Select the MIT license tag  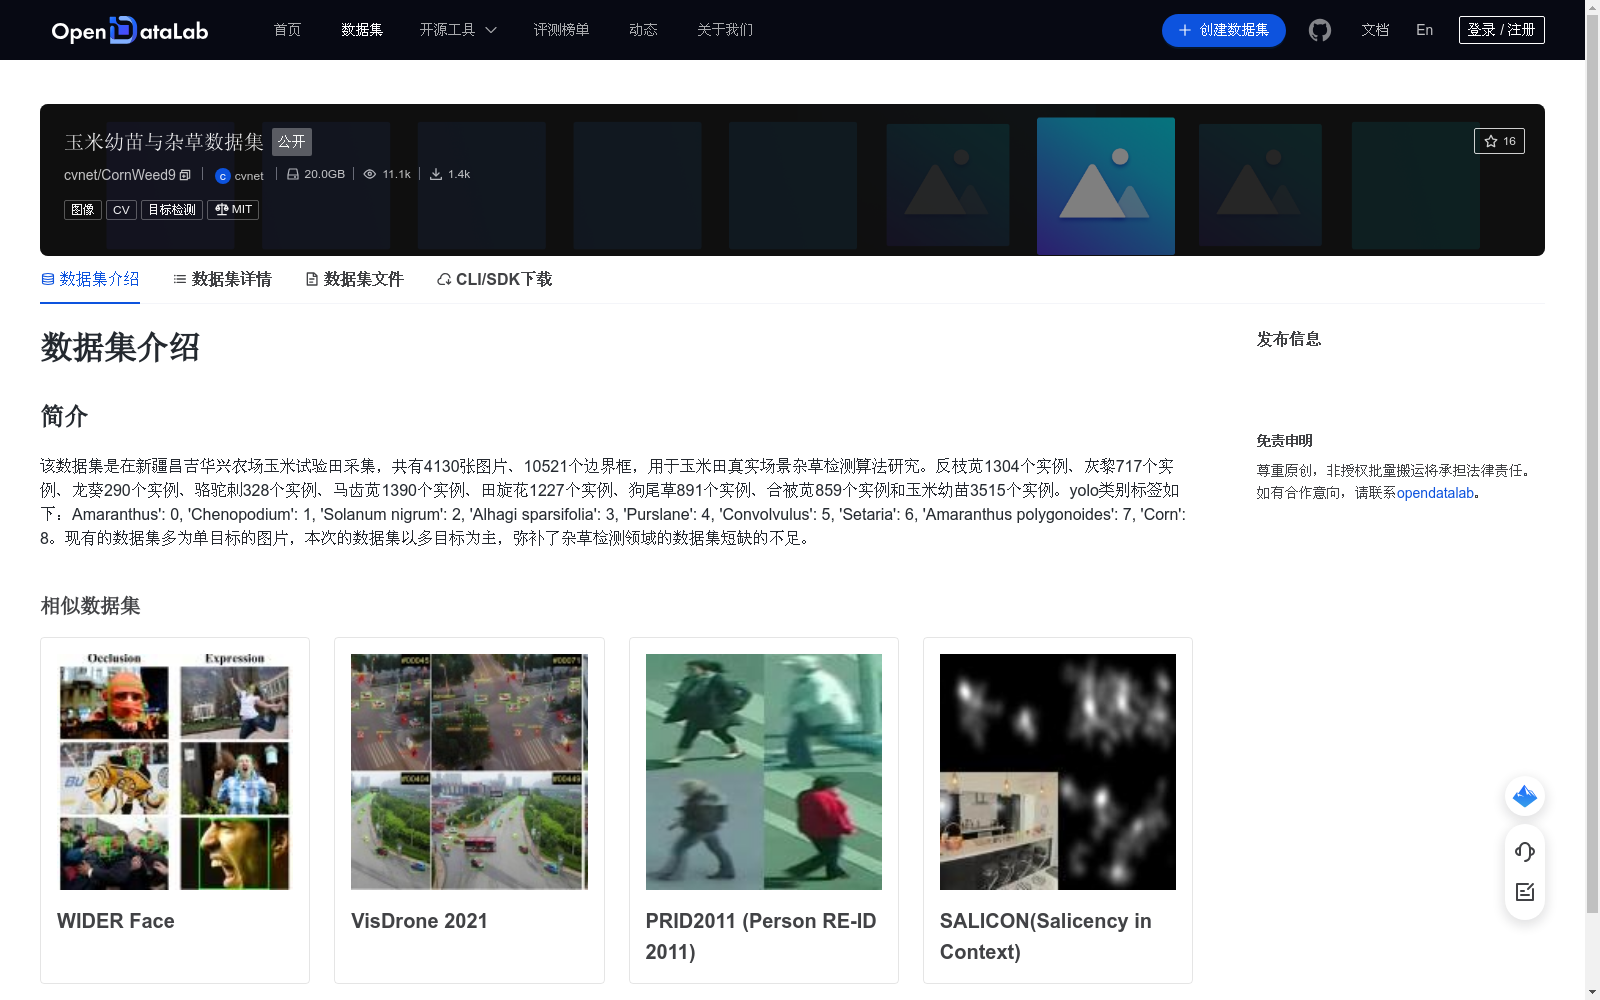(233, 210)
